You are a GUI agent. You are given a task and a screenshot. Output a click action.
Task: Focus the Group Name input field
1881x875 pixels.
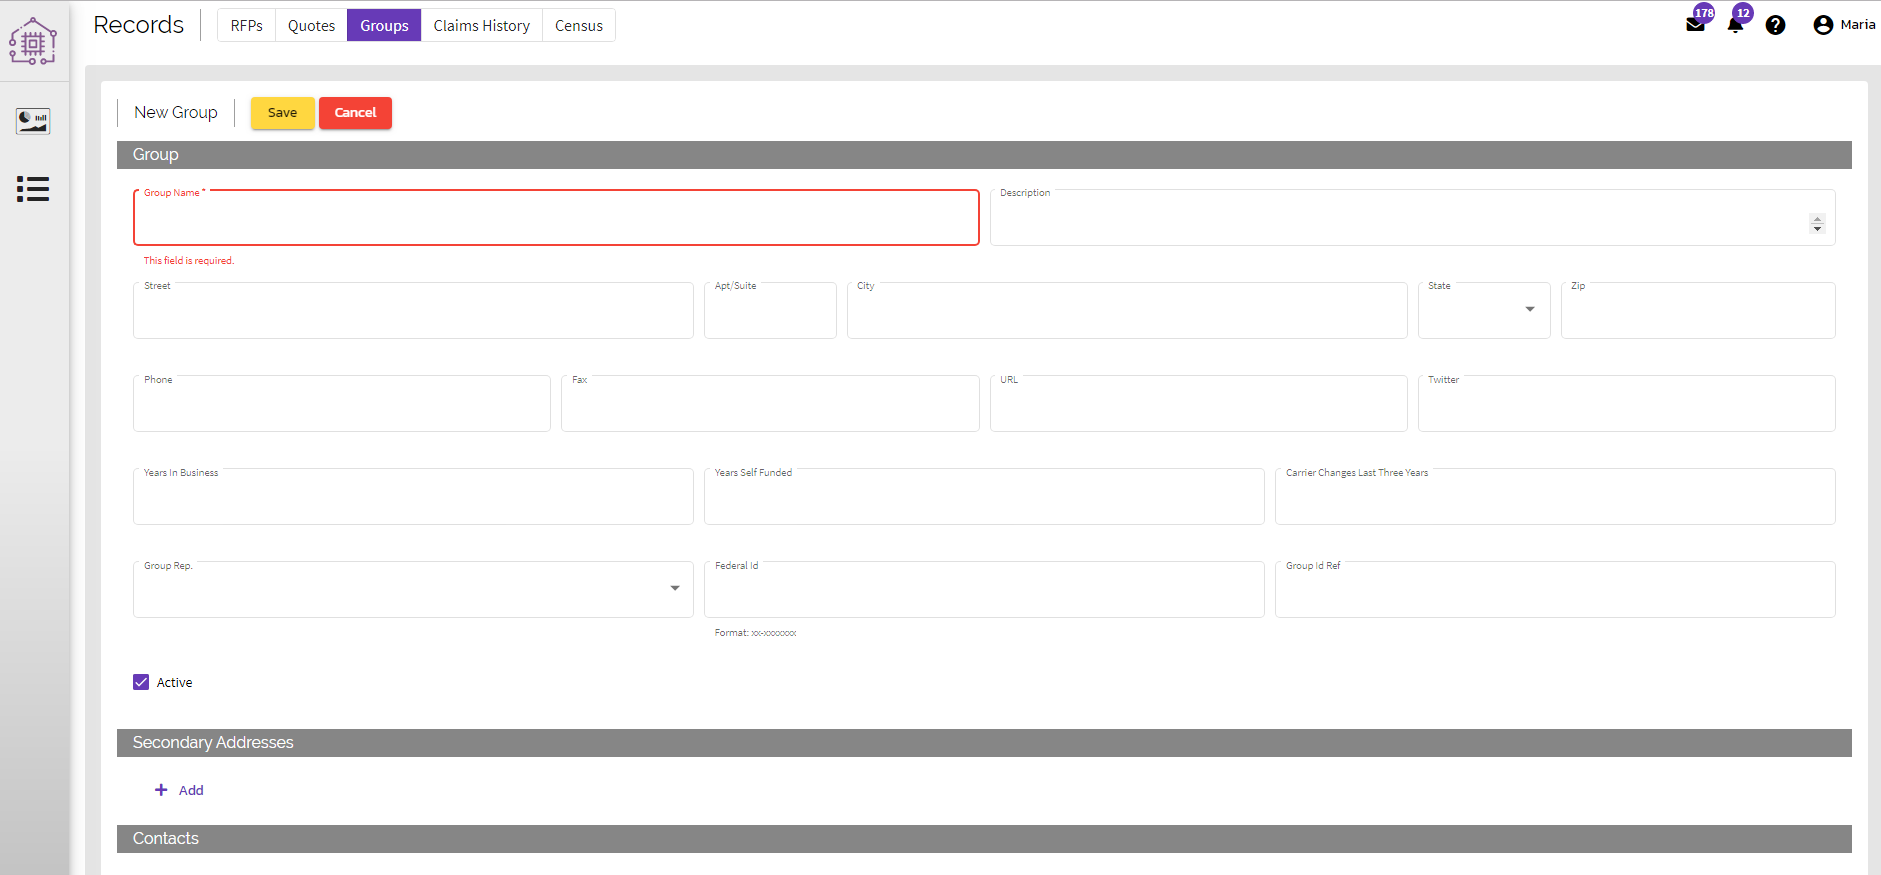click(x=555, y=220)
